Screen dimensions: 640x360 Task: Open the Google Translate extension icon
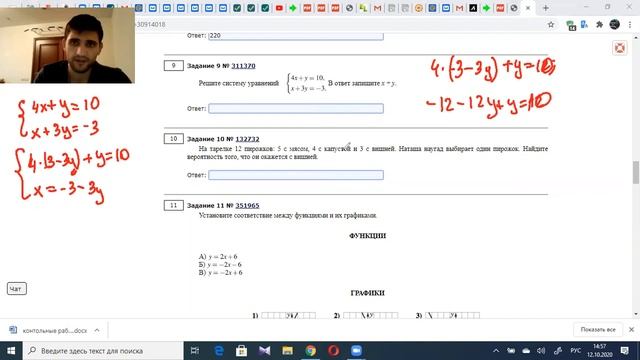pyautogui.click(x=584, y=24)
